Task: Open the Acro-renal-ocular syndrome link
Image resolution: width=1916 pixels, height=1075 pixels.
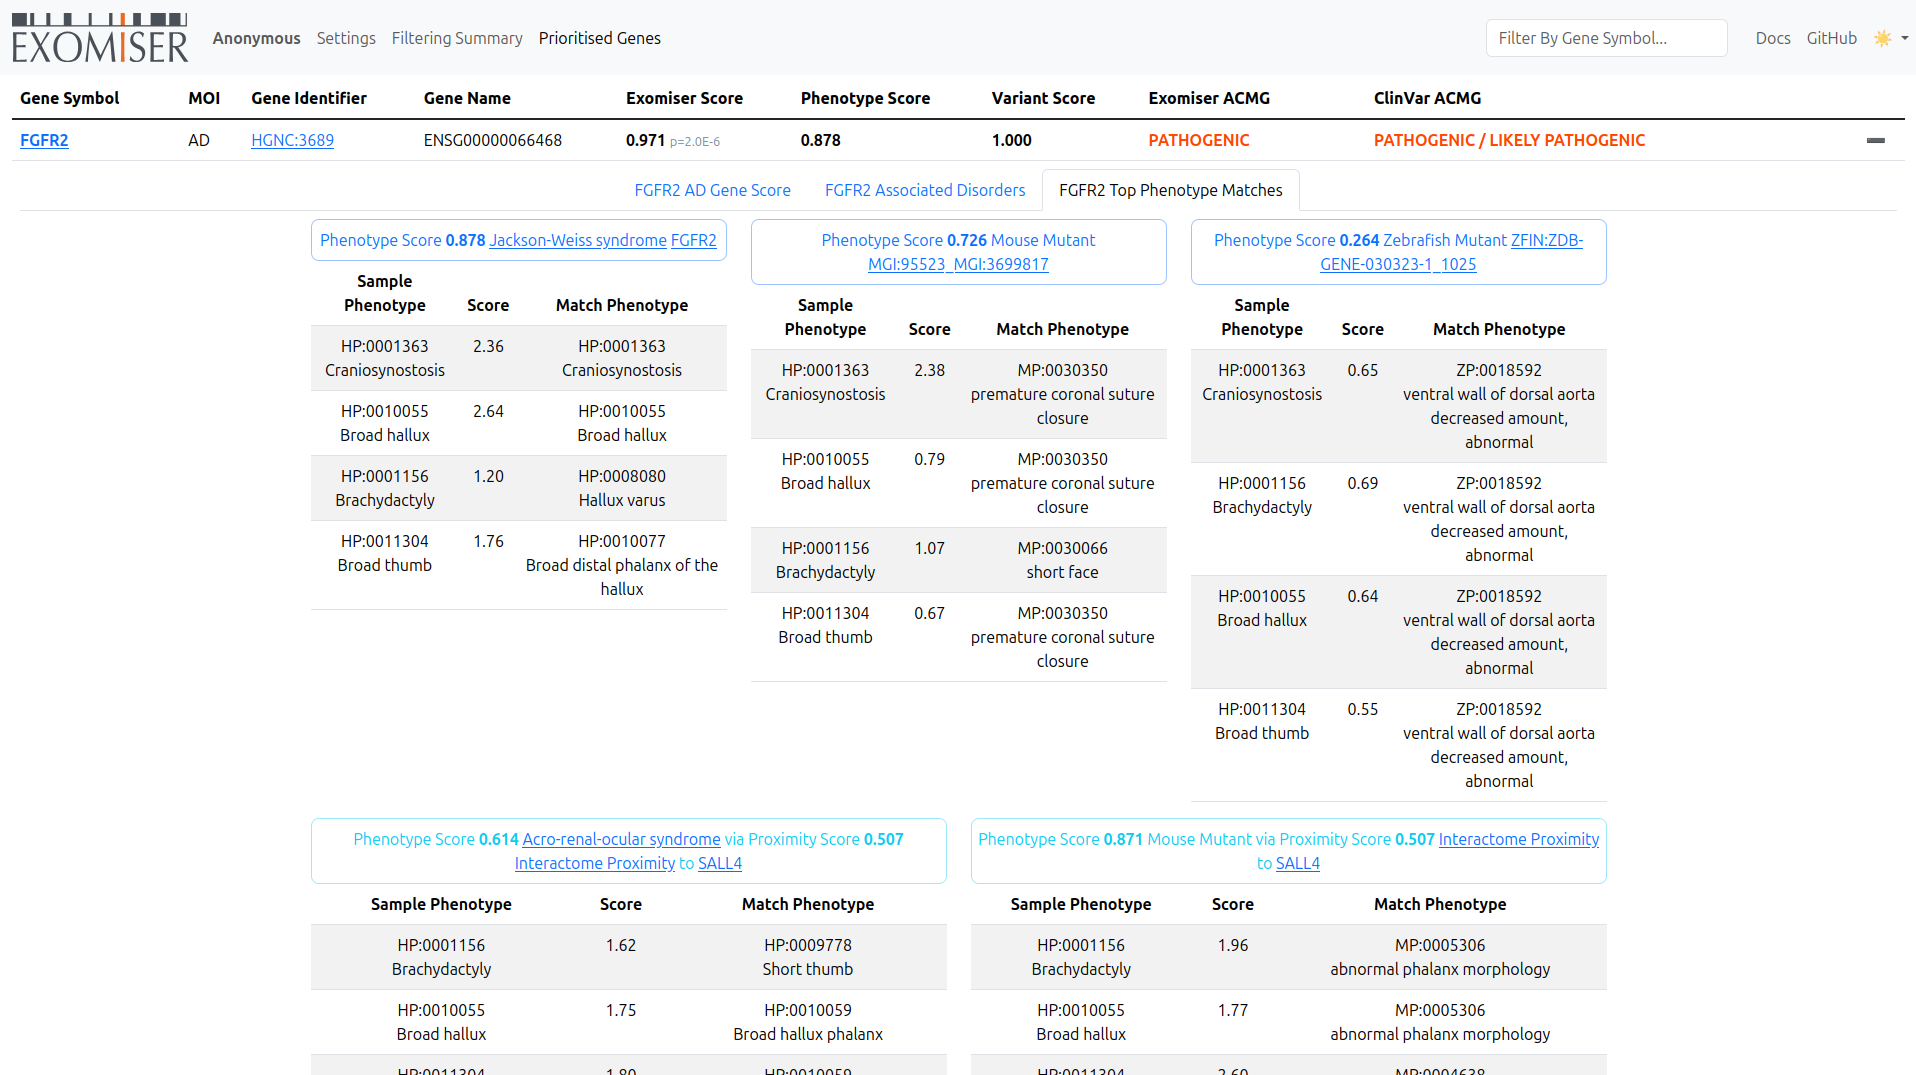Action: [621, 839]
